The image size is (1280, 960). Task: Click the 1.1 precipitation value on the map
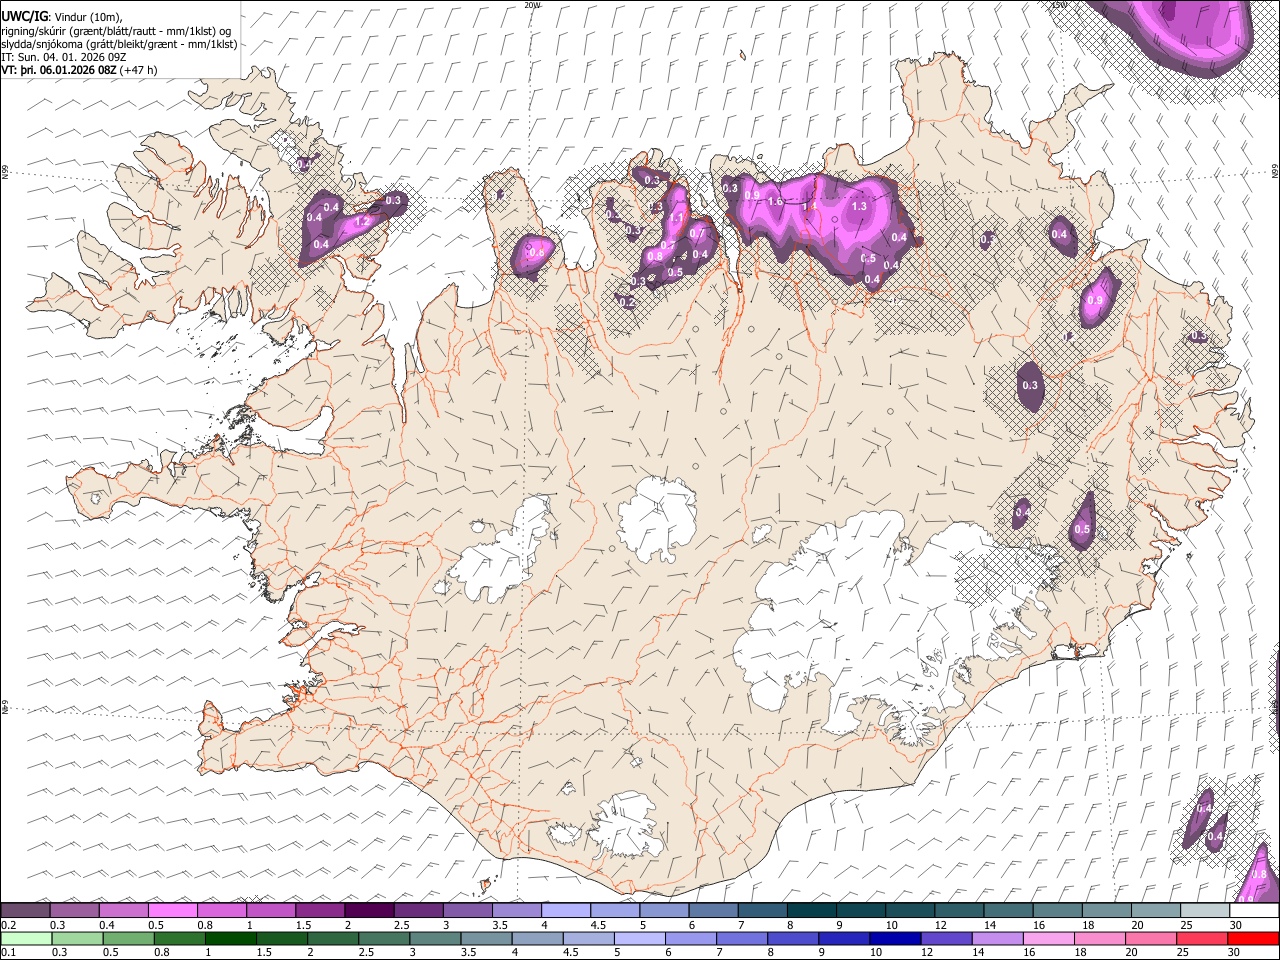click(676, 218)
